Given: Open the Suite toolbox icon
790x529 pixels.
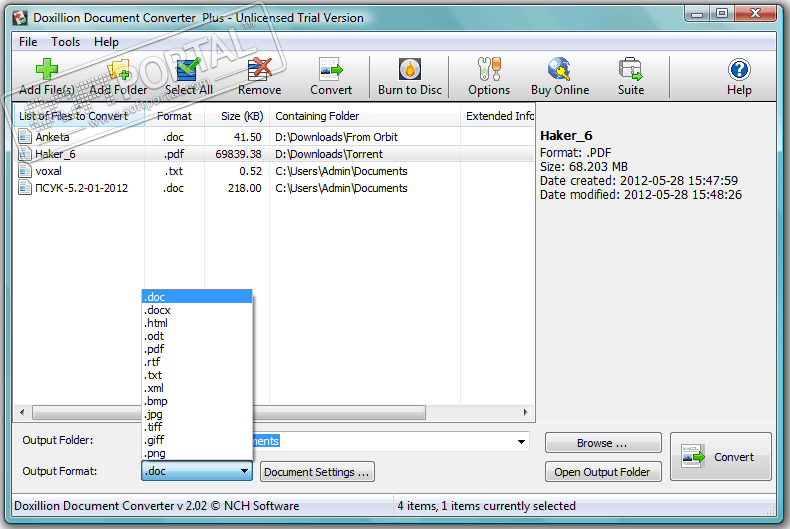Looking at the screenshot, I should tap(631, 69).
